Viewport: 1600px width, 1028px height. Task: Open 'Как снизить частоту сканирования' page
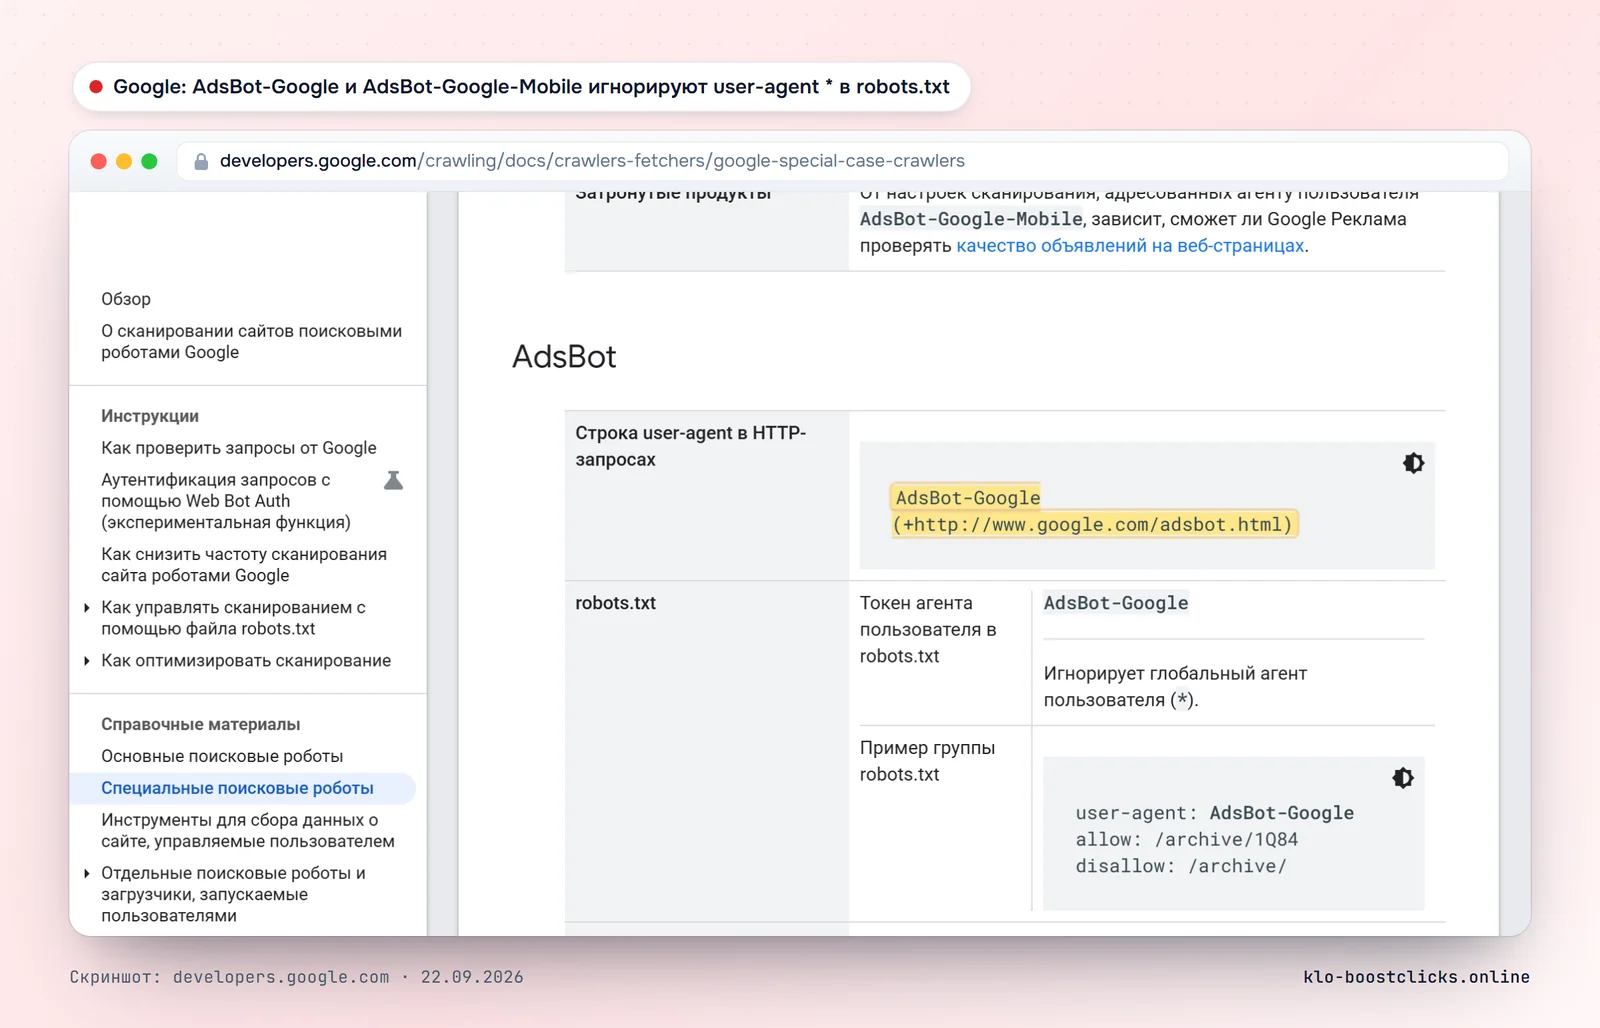[x=244, y=565]
